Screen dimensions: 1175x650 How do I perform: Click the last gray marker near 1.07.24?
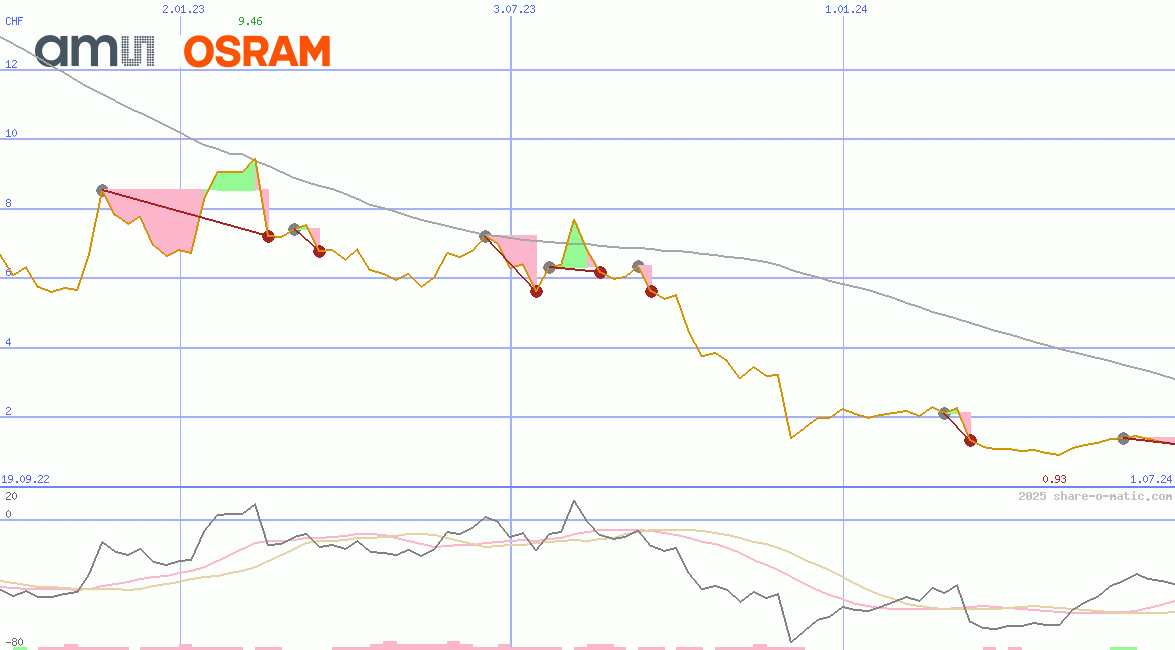pos(1123,439)
